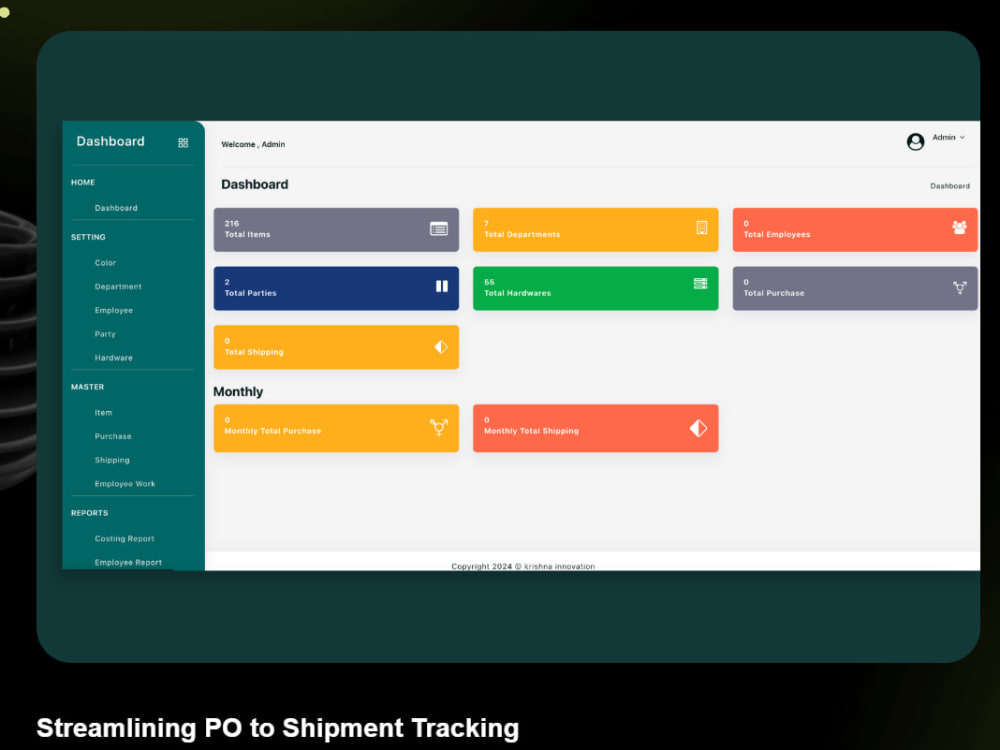Image resolution: width=1000 pixels, height=750 pixels.
Task: Click the Dashboard sidebar title
Action: coord(110,142)
